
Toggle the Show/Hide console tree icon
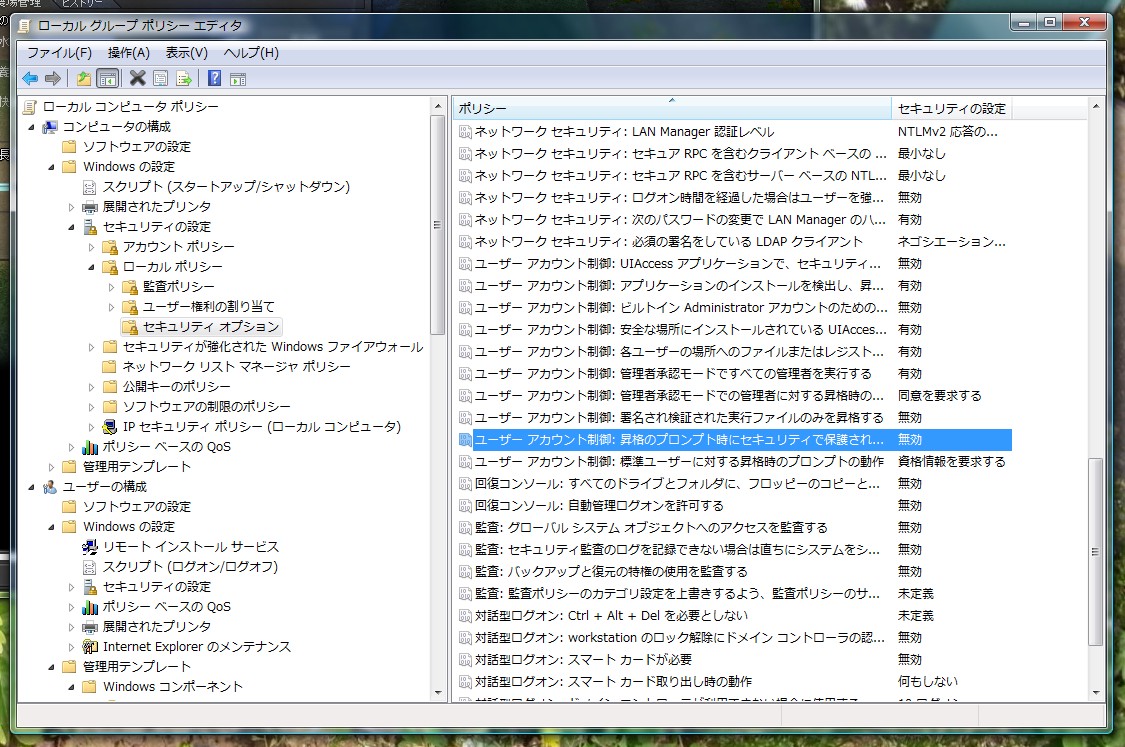click(107, 78)
